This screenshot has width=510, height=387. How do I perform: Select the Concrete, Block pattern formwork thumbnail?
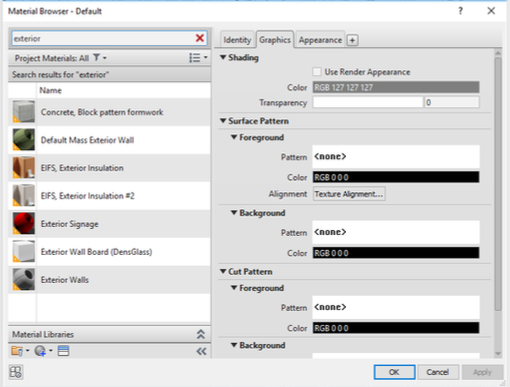(23, 112)
